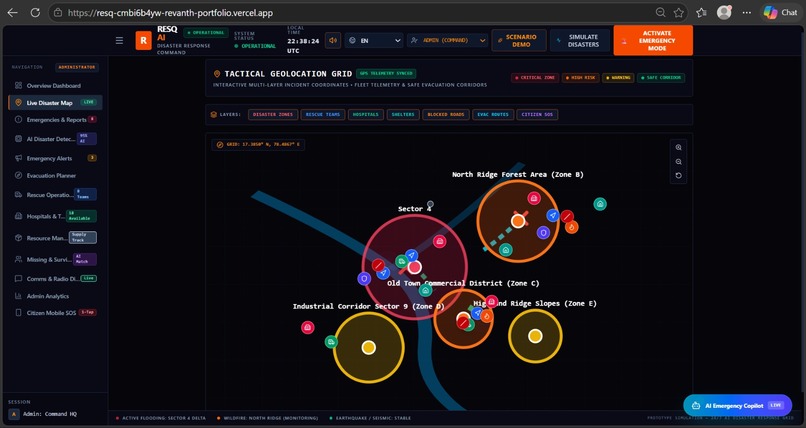Go to AI Disaster Detection page

point(55,139)
